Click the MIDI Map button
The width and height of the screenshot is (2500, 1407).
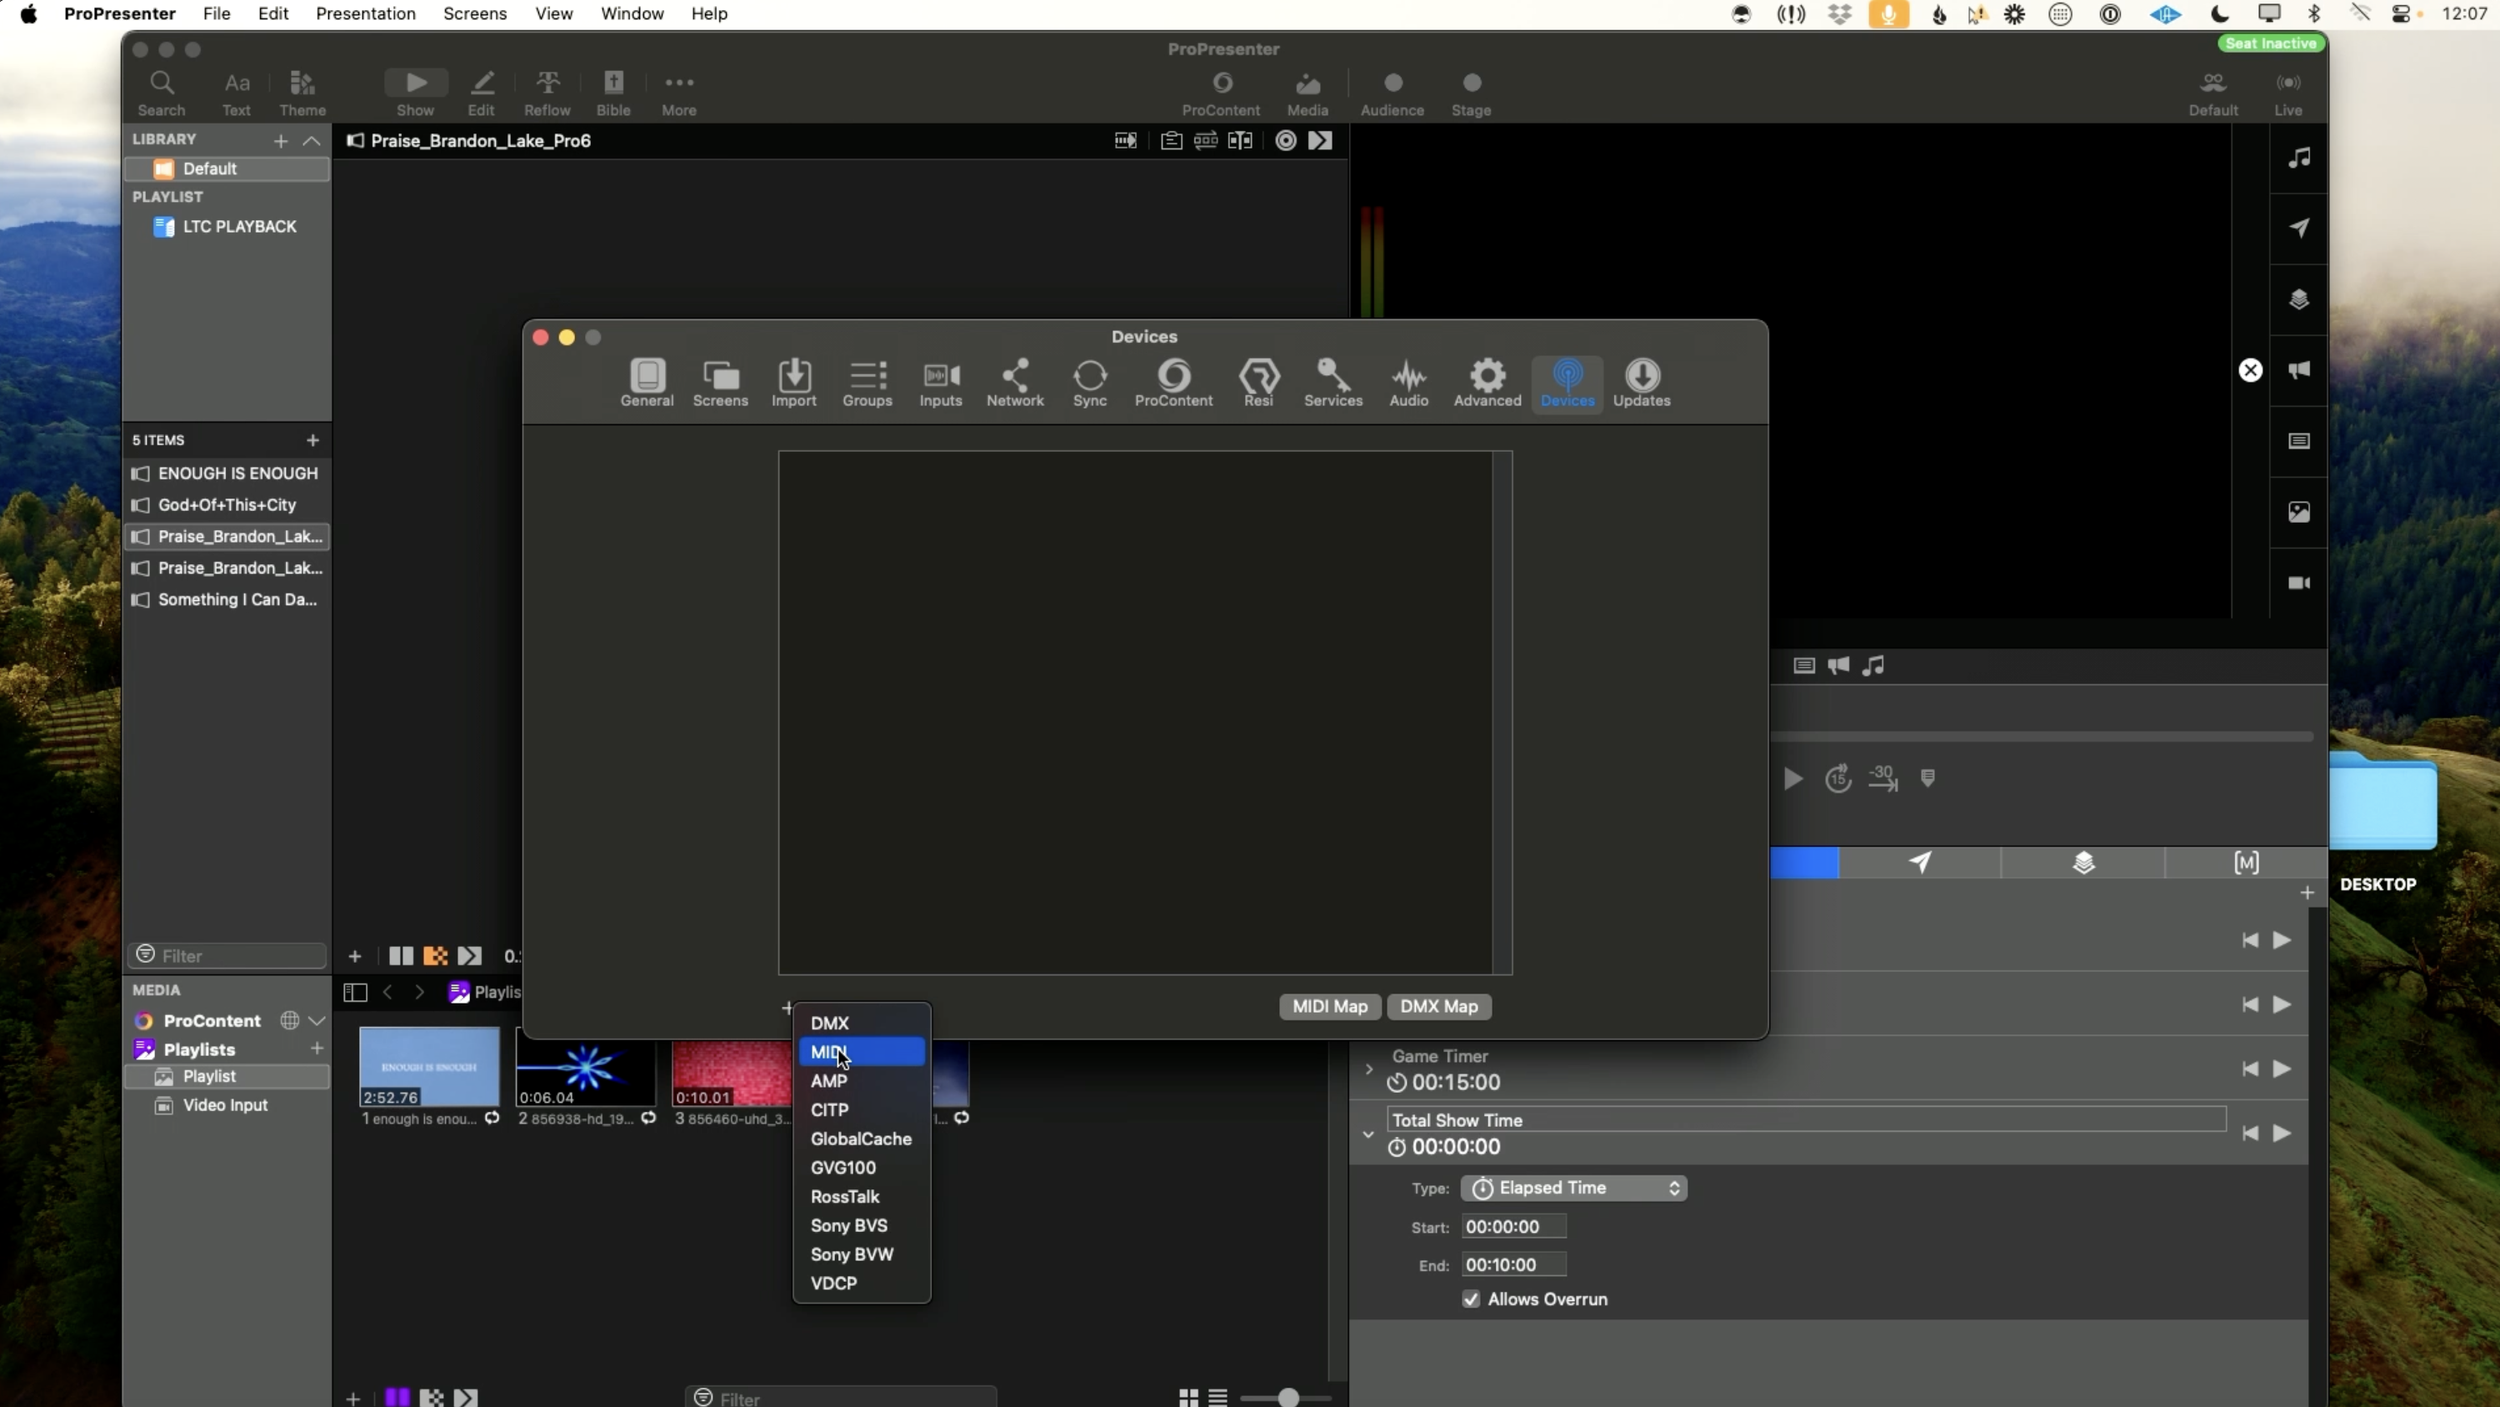click(1329, 1007)
